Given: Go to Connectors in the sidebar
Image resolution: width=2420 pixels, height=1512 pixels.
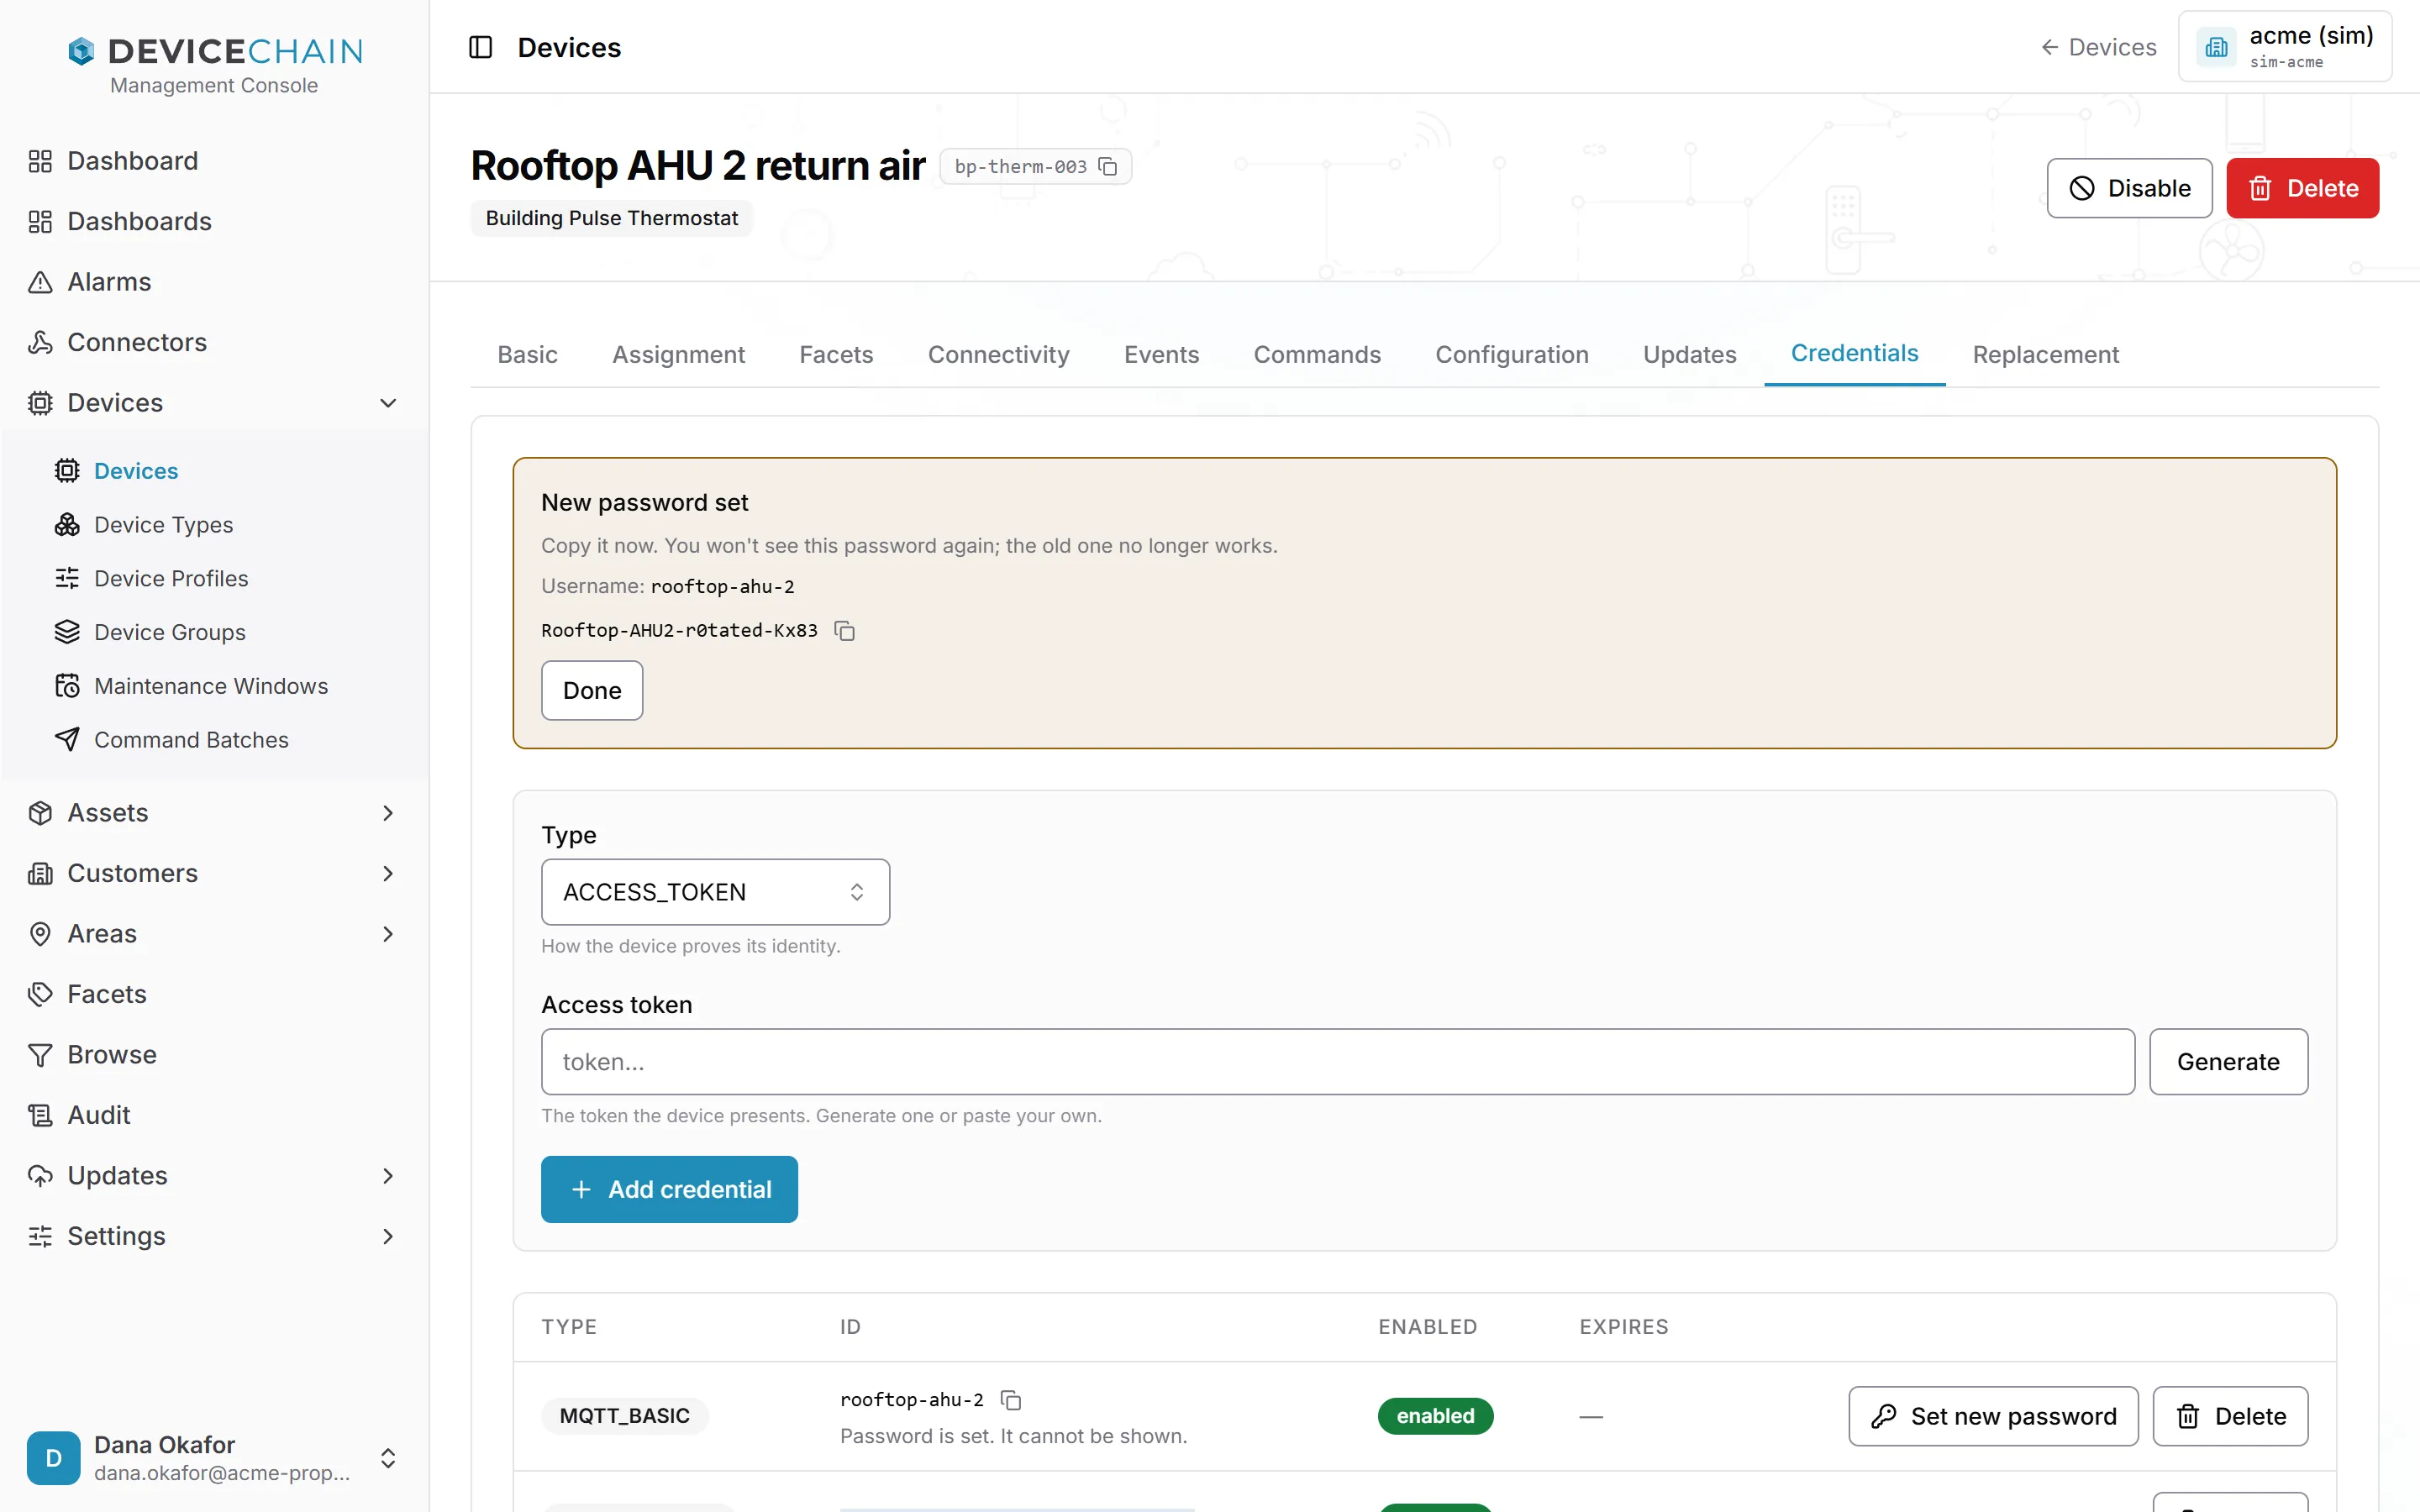Looking at the screenshot, I should pos(137,342).
